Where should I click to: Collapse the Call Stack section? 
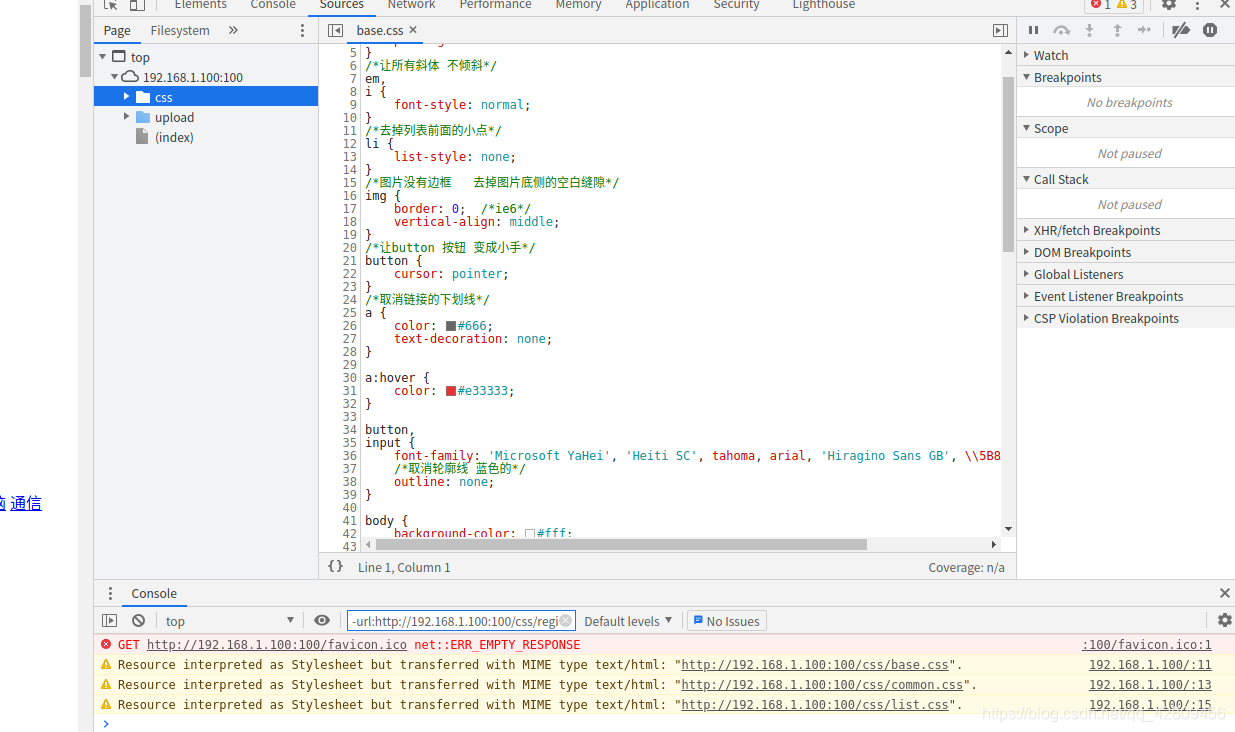[1126, 179]
